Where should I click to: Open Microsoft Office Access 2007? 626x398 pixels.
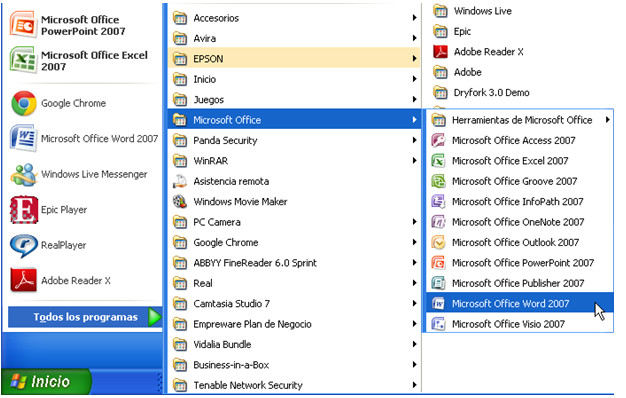point(519,141)
